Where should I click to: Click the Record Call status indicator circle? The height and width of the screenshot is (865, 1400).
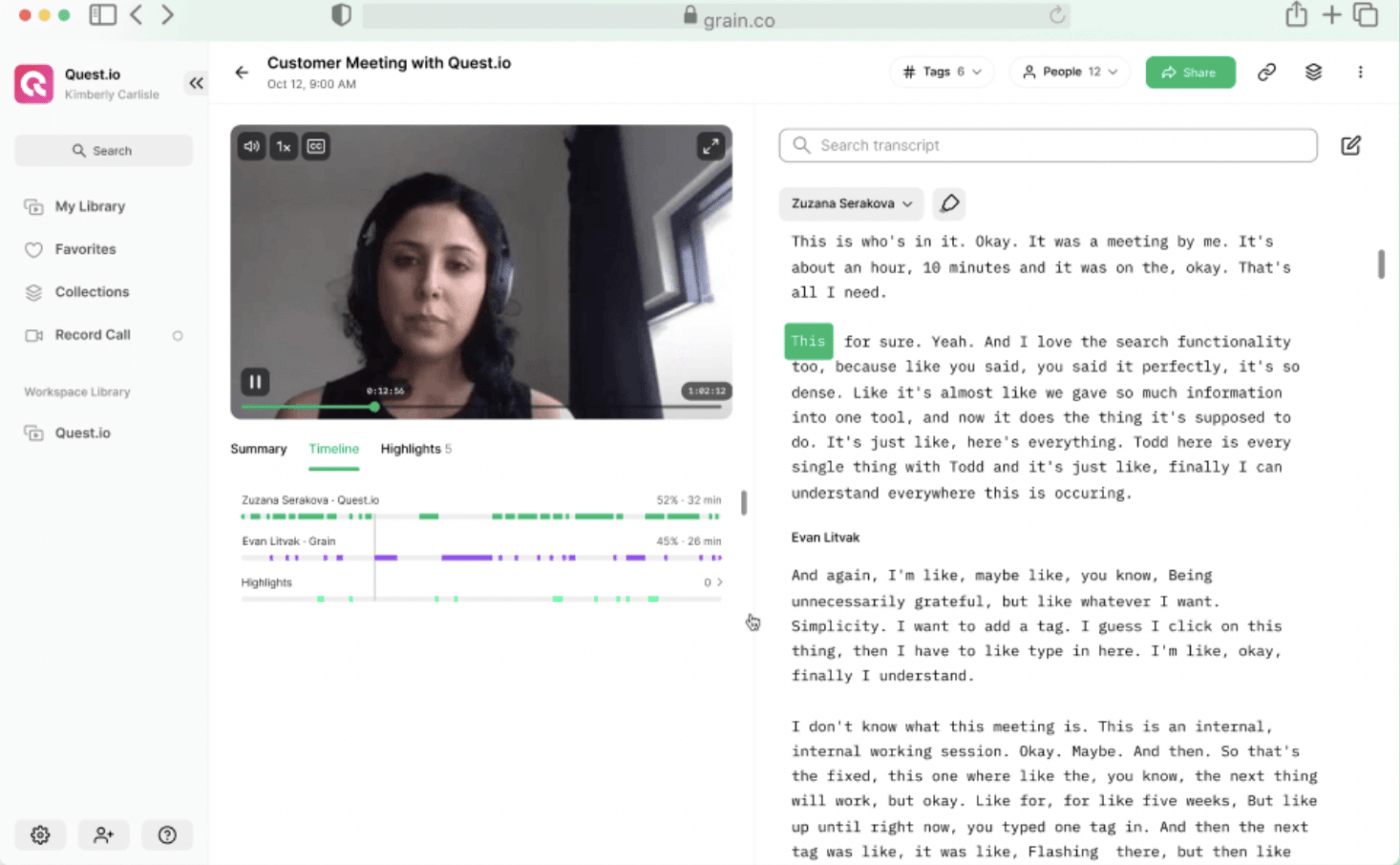pyautogui.click(x=178, y=336)
